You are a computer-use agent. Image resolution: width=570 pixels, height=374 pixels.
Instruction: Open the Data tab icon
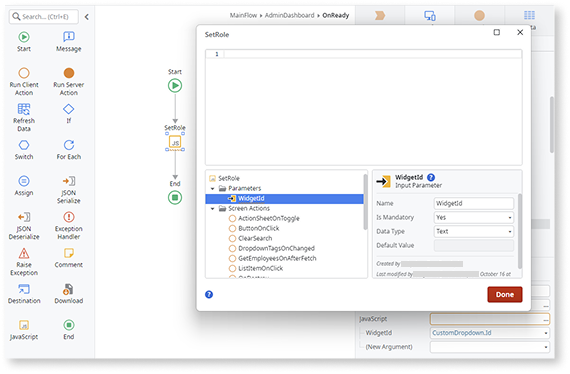click(529, 15)
